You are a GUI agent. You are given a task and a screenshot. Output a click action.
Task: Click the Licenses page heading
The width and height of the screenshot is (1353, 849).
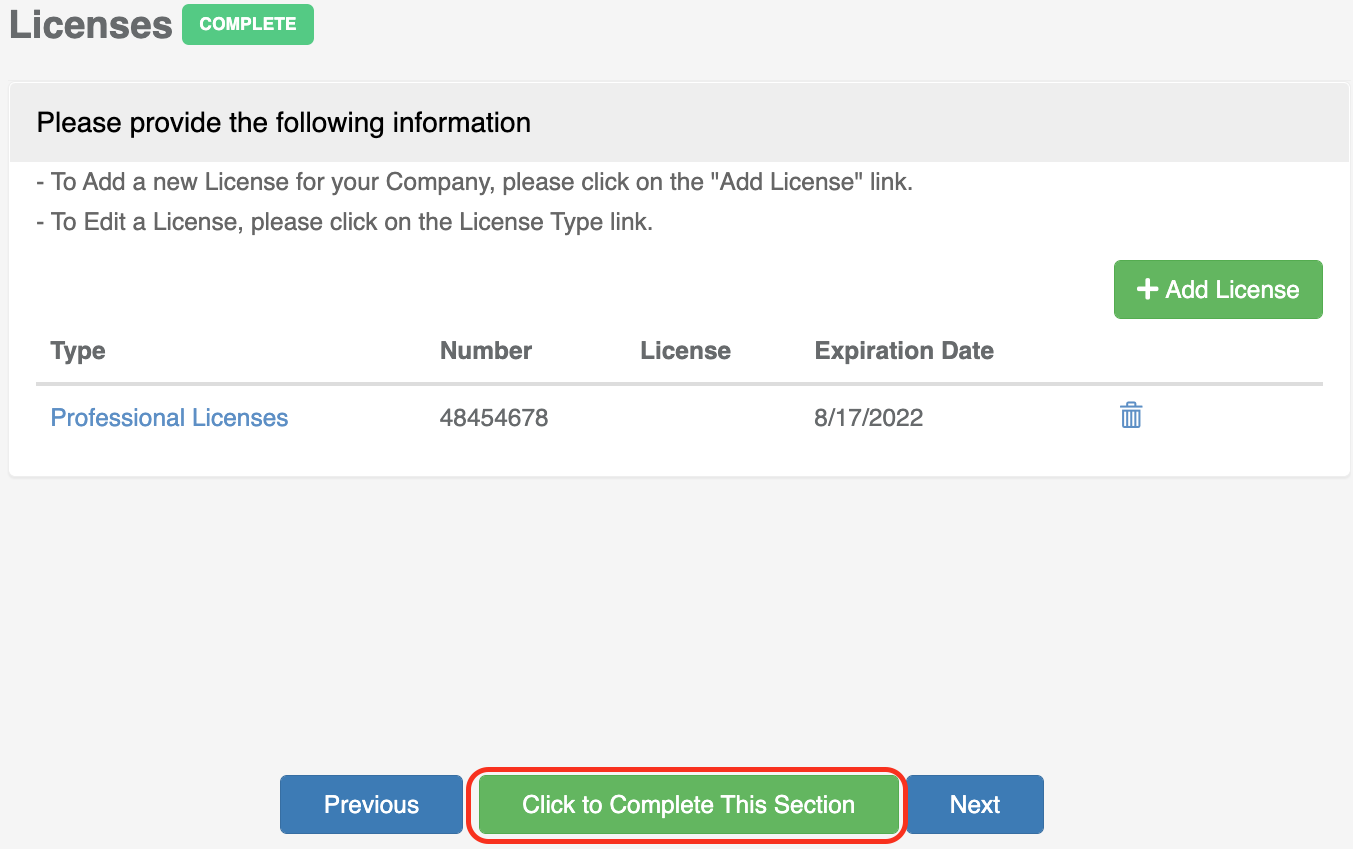tap(91, 25)
